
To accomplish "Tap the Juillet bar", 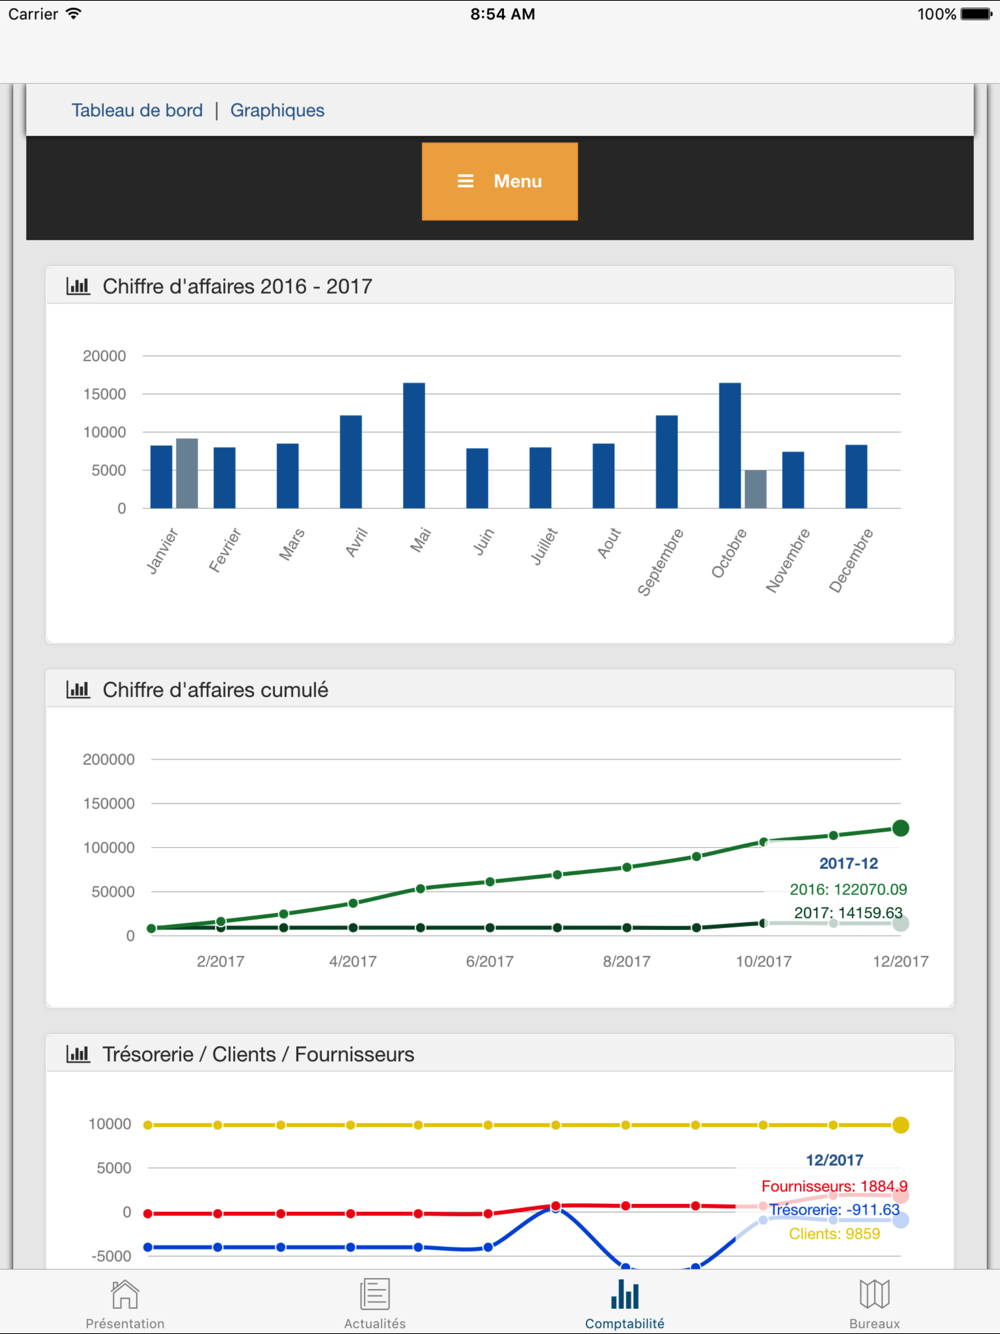I will (540, 478).
